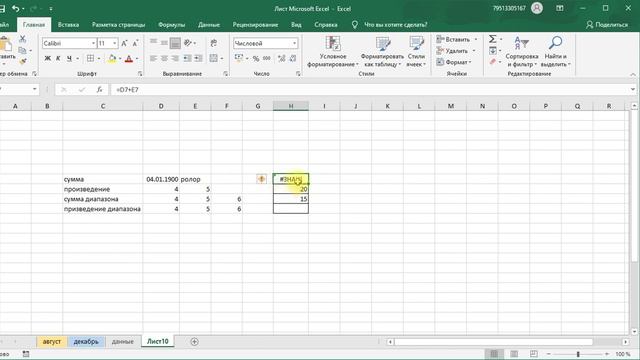Open Форматировать как таблицу menu
The image size is (640, 360).
(x=382, y=52)
